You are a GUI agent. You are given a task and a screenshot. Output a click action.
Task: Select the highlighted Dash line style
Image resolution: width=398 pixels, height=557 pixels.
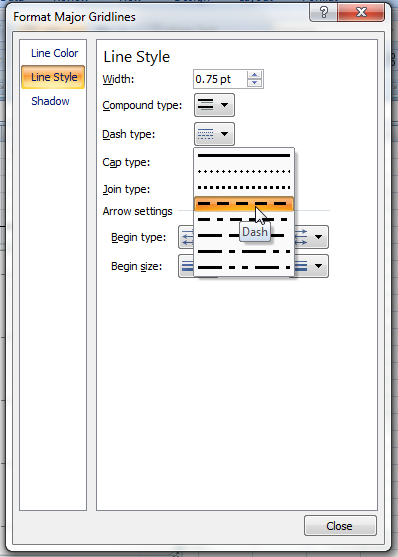[244, 204]
